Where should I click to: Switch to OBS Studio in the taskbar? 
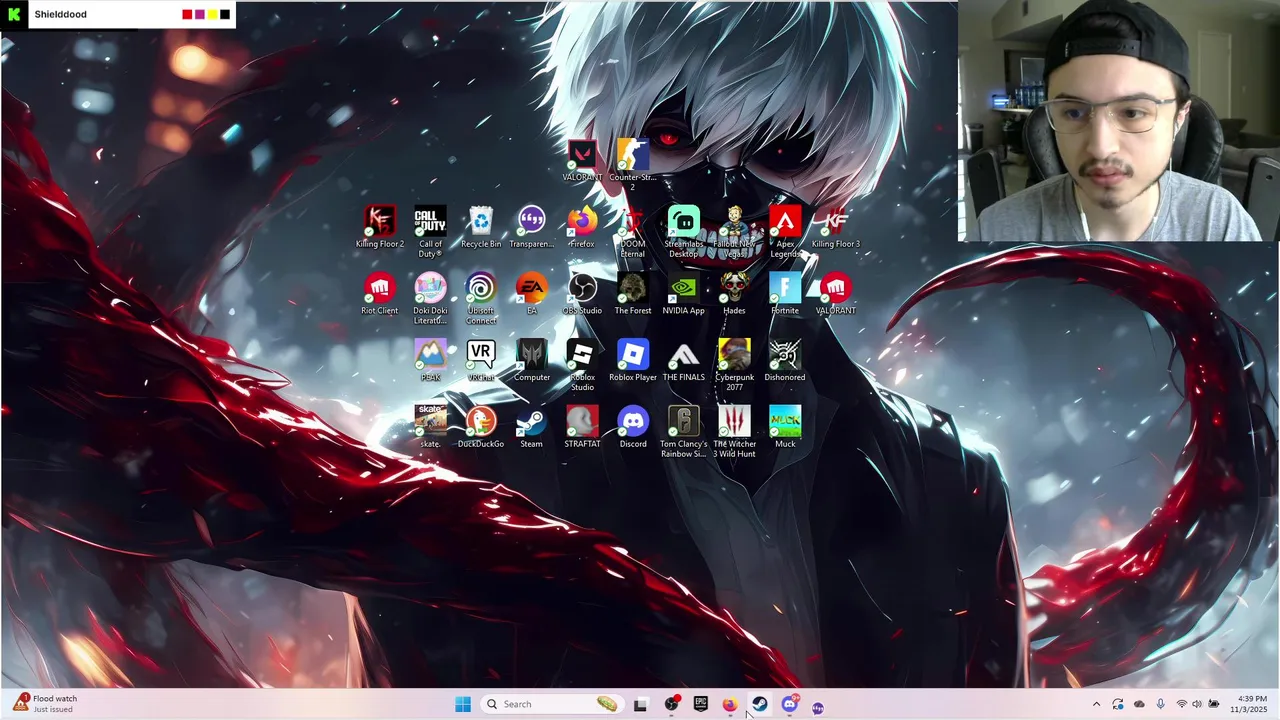671,704
